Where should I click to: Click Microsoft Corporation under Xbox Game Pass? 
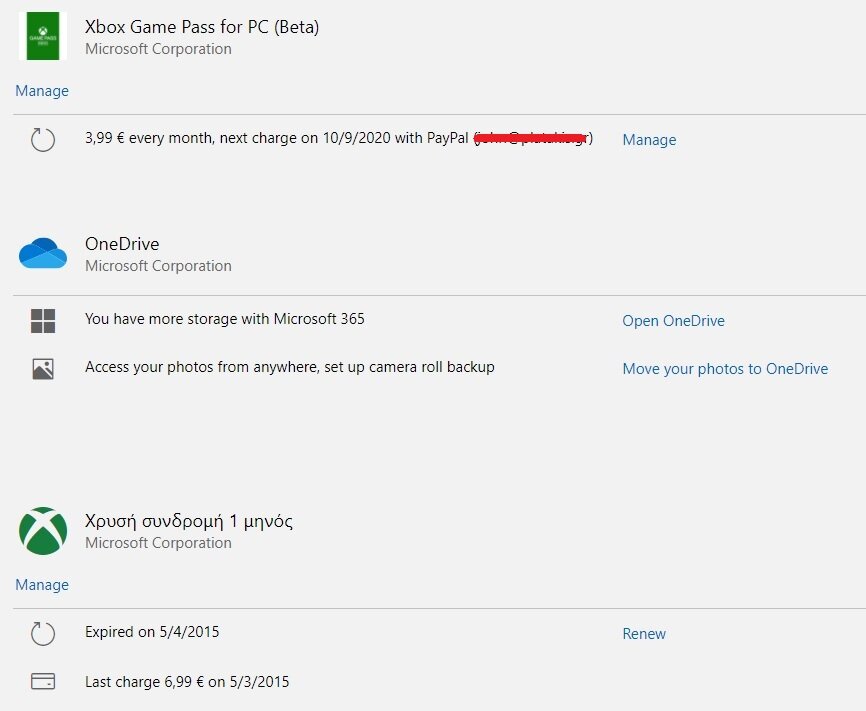pos(159,49)
